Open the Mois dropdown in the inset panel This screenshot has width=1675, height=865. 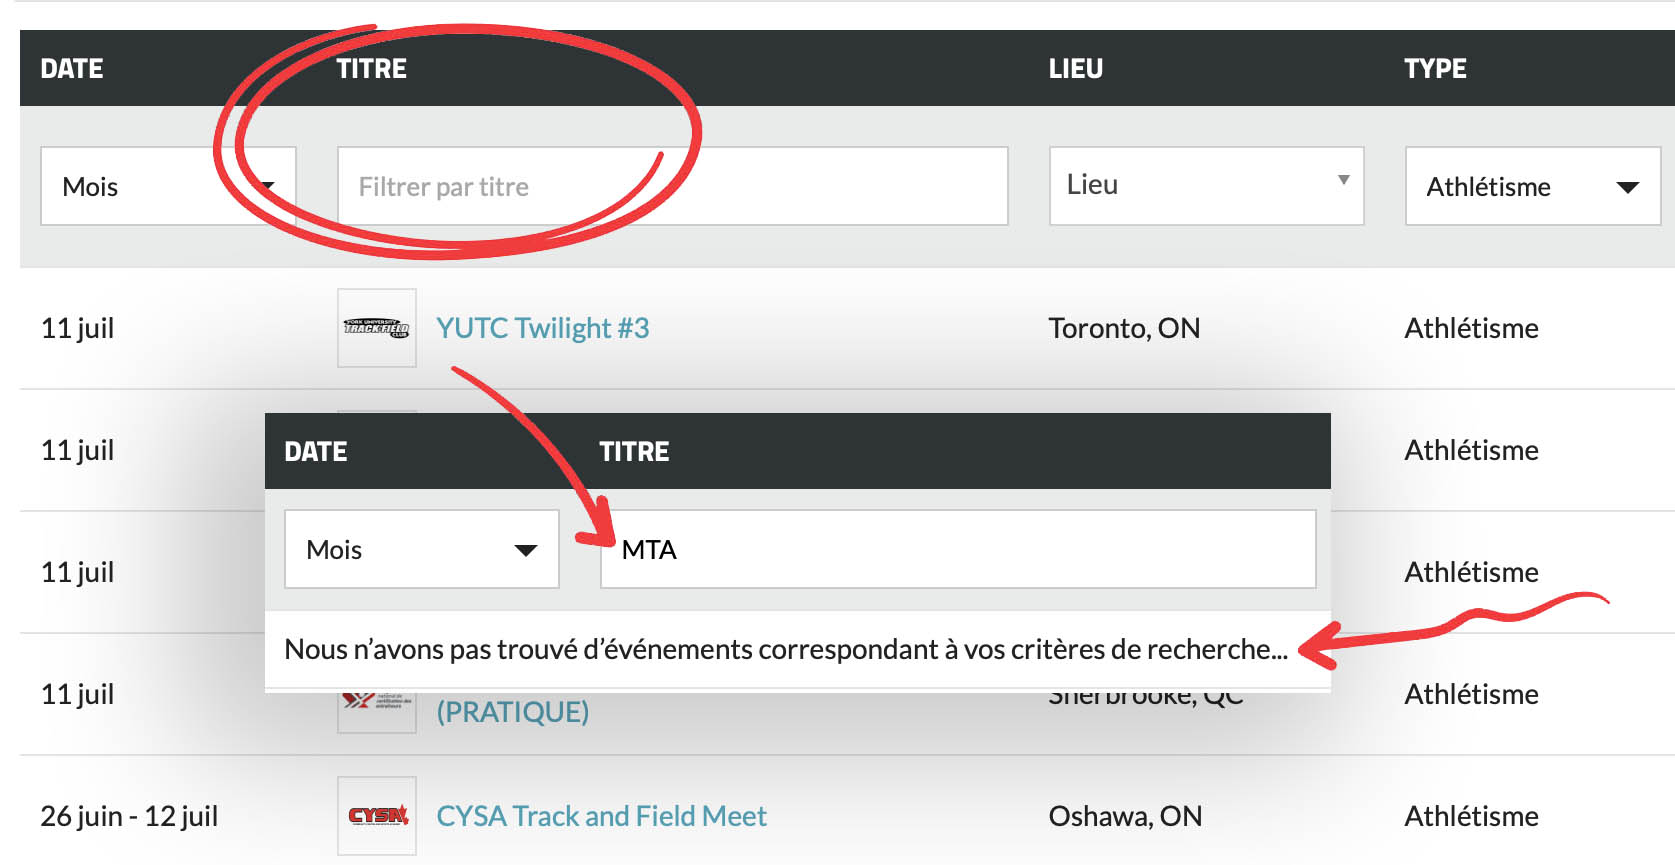tap(421, 549)
